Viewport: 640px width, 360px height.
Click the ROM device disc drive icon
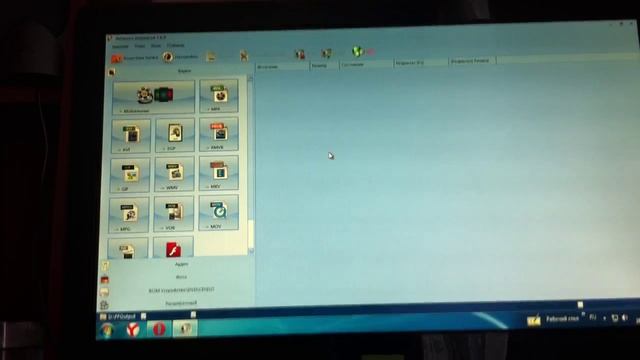click(104, 292)
